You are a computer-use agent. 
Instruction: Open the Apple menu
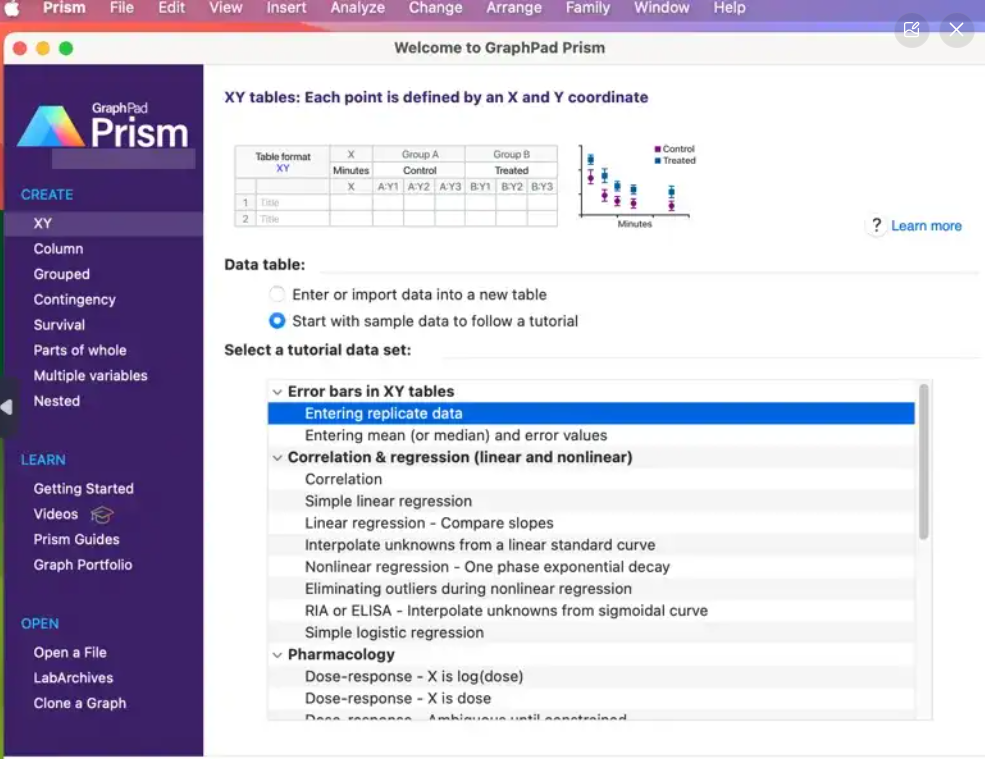point(13,8)
